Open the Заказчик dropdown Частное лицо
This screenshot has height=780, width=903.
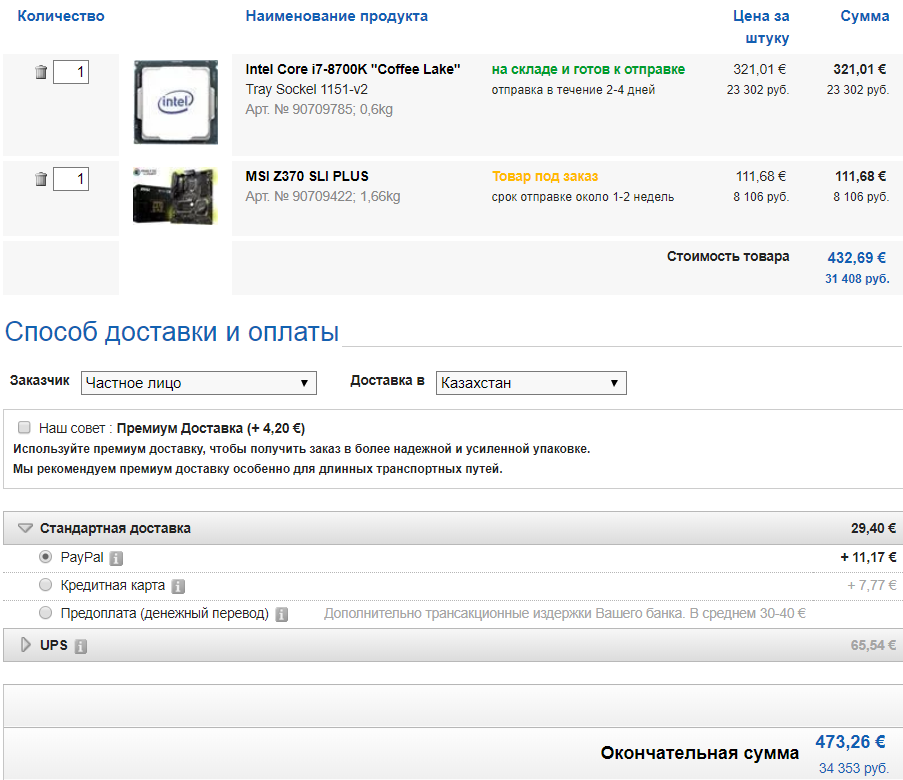point(199,383)
